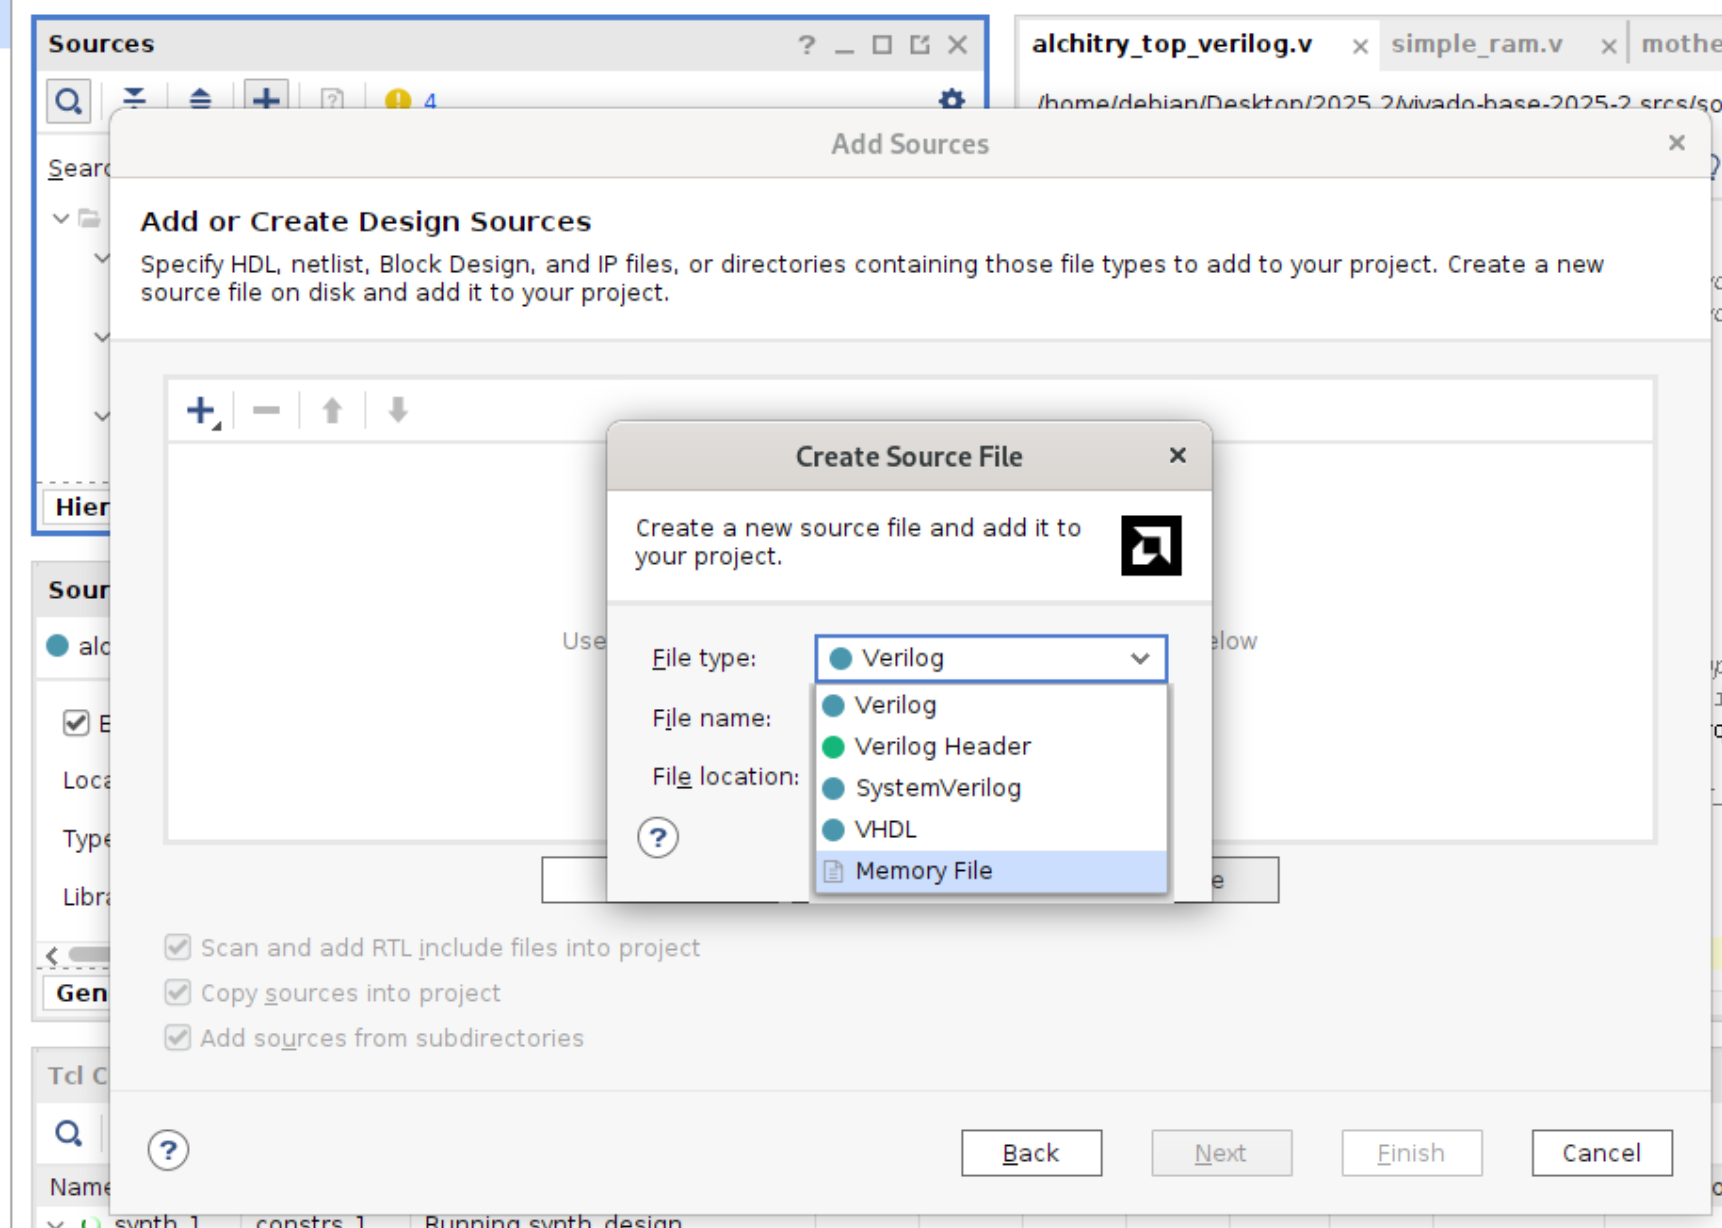The width and height of the screenshot is (1722, 1228).
Task: Click the Expand All icon in Sources
Action: (x=200, y=100)
